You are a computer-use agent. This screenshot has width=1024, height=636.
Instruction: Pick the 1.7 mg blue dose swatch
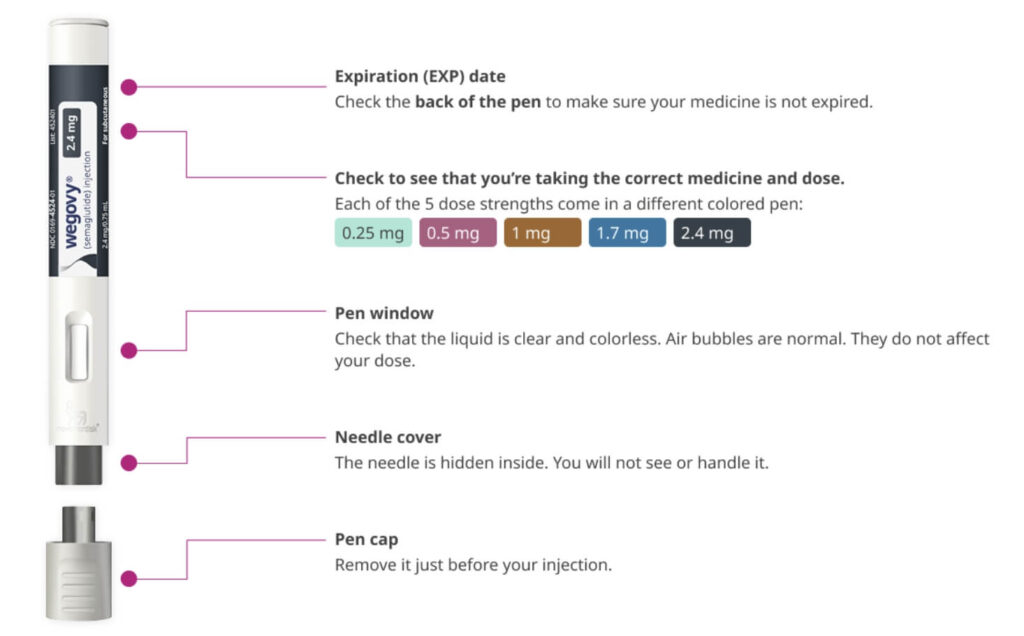pos(627,233)
